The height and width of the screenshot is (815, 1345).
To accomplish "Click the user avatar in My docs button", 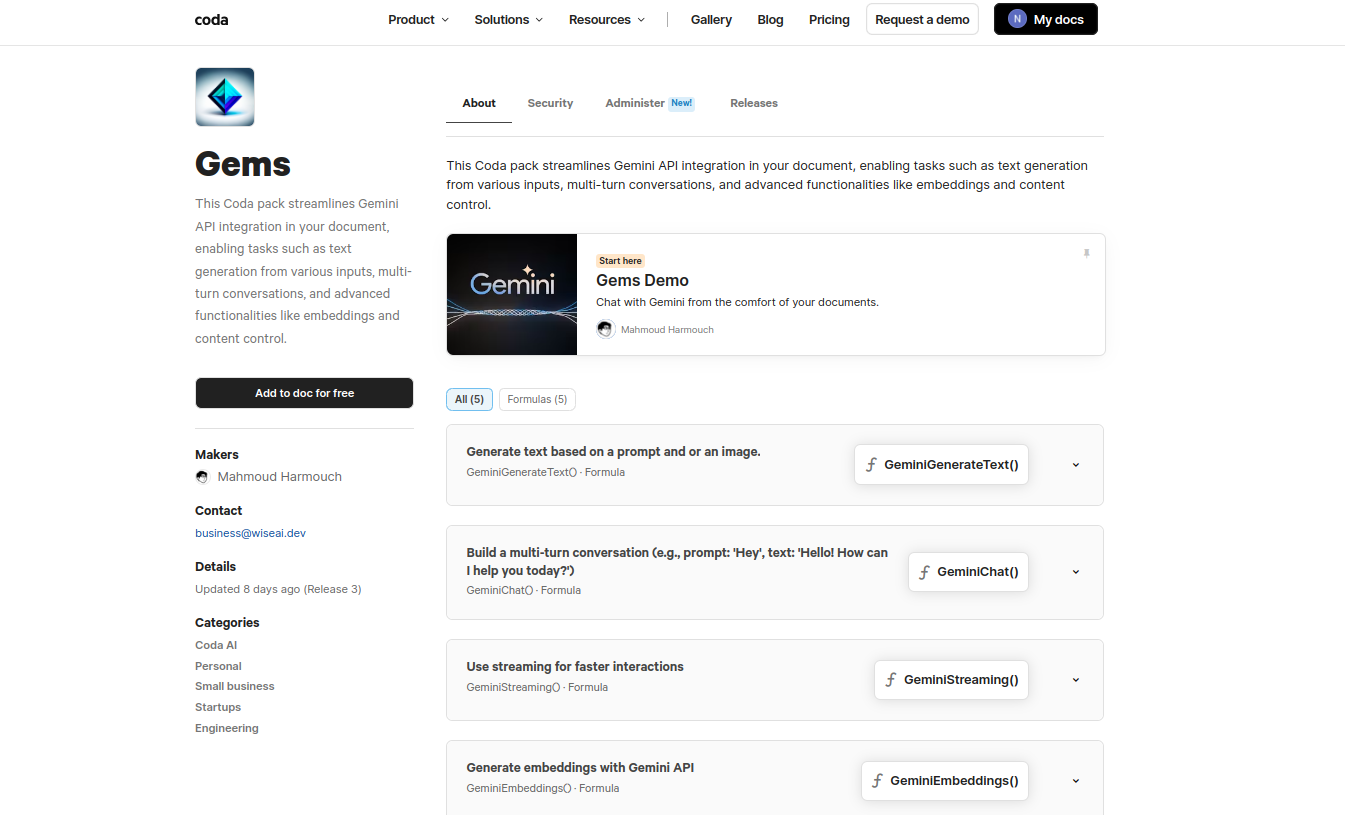I will tap(1017, 19).
